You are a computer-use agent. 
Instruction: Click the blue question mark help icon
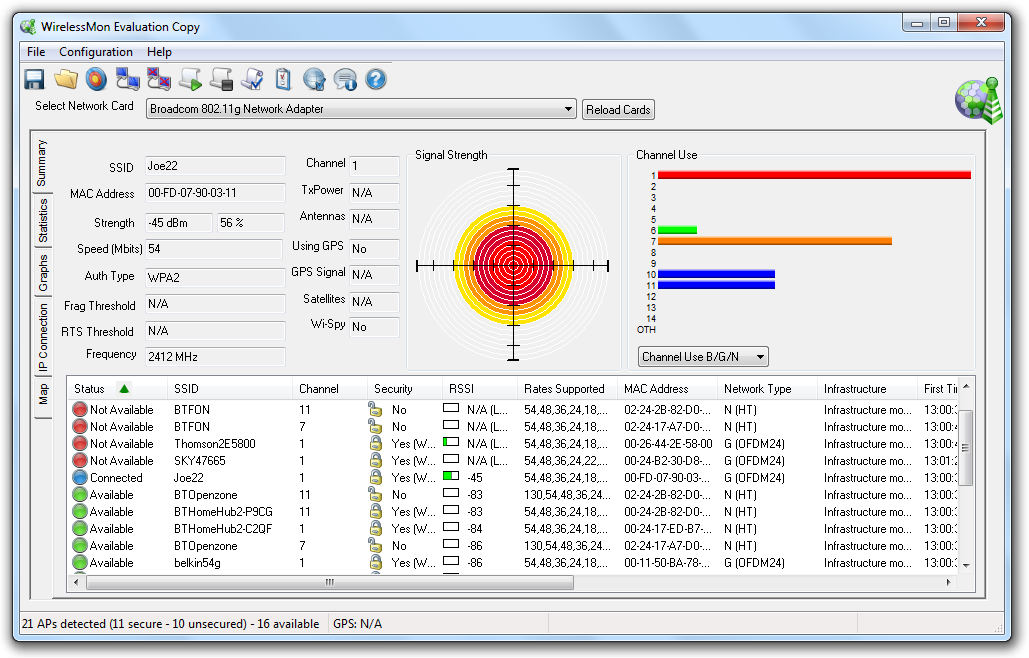coord(376,79)
